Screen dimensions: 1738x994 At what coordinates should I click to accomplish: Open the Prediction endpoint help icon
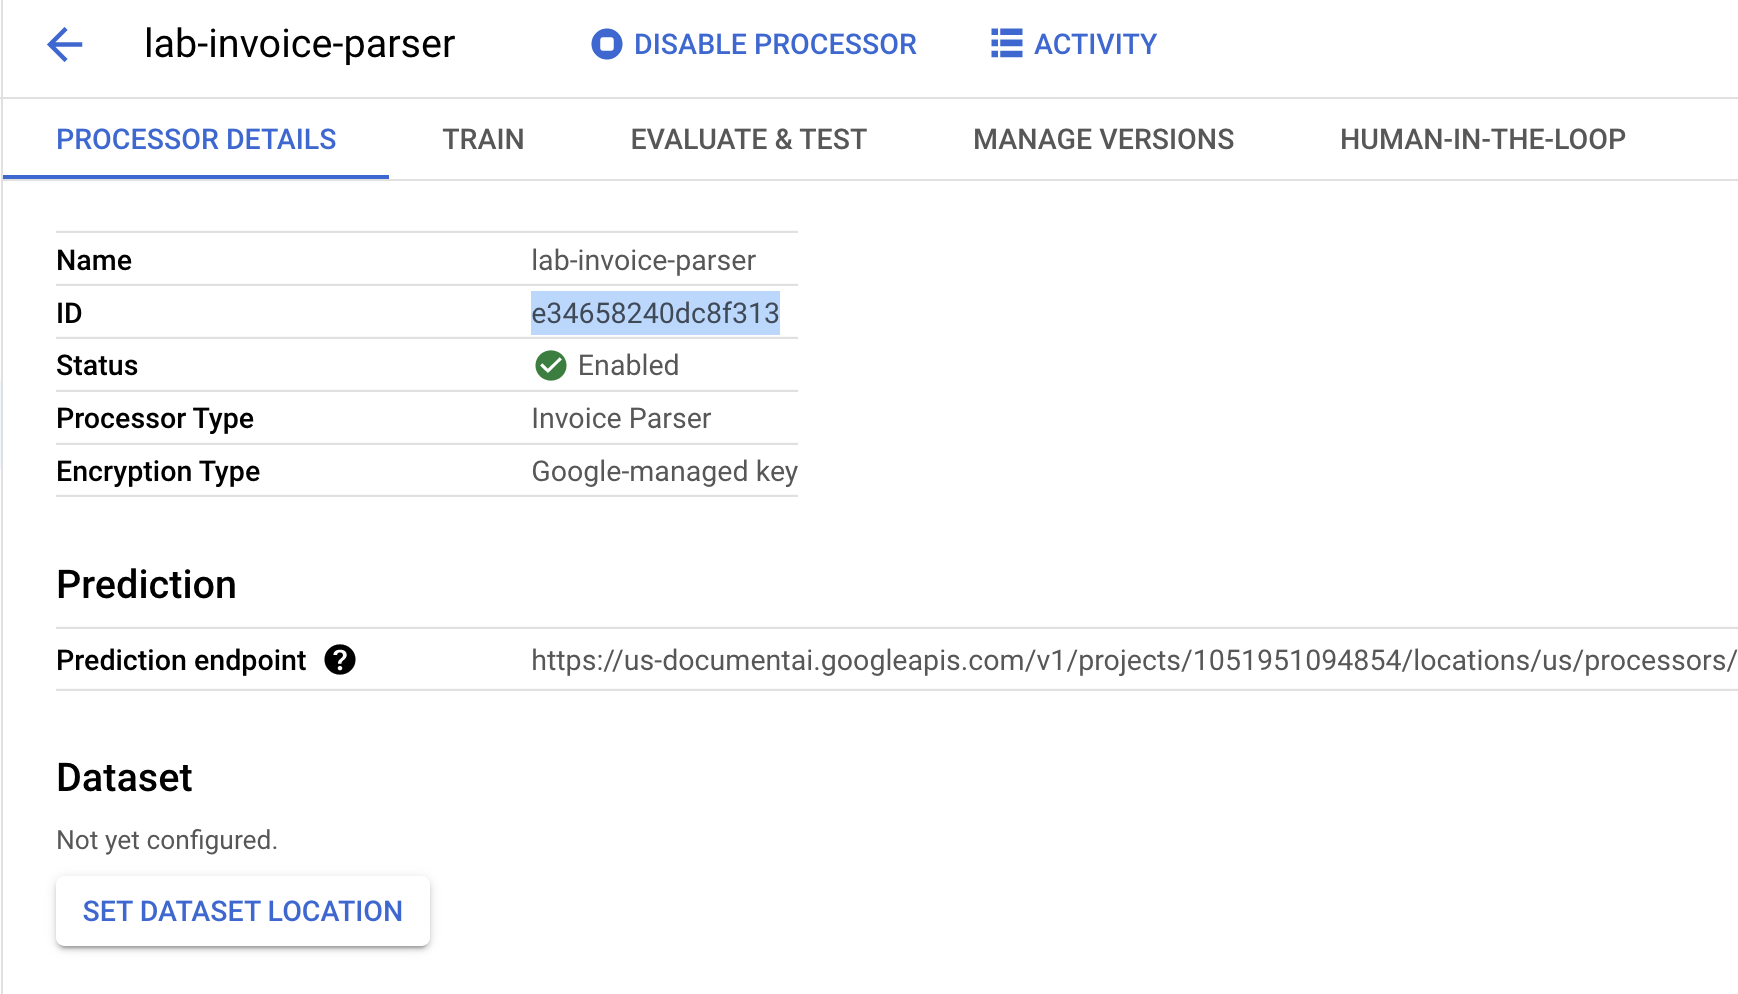pyautogui.click(x=340, y=660)
